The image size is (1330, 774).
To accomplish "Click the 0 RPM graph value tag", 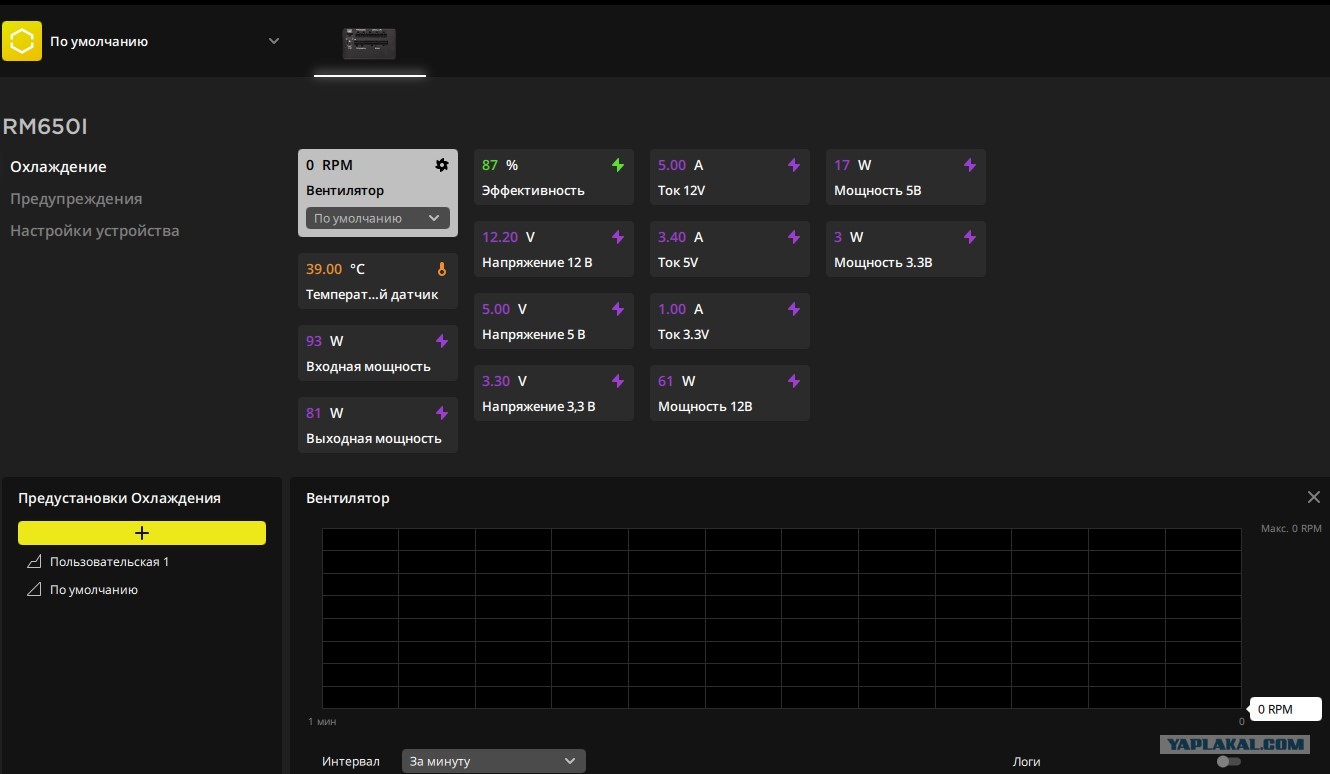I will [x=1286, y=709].
